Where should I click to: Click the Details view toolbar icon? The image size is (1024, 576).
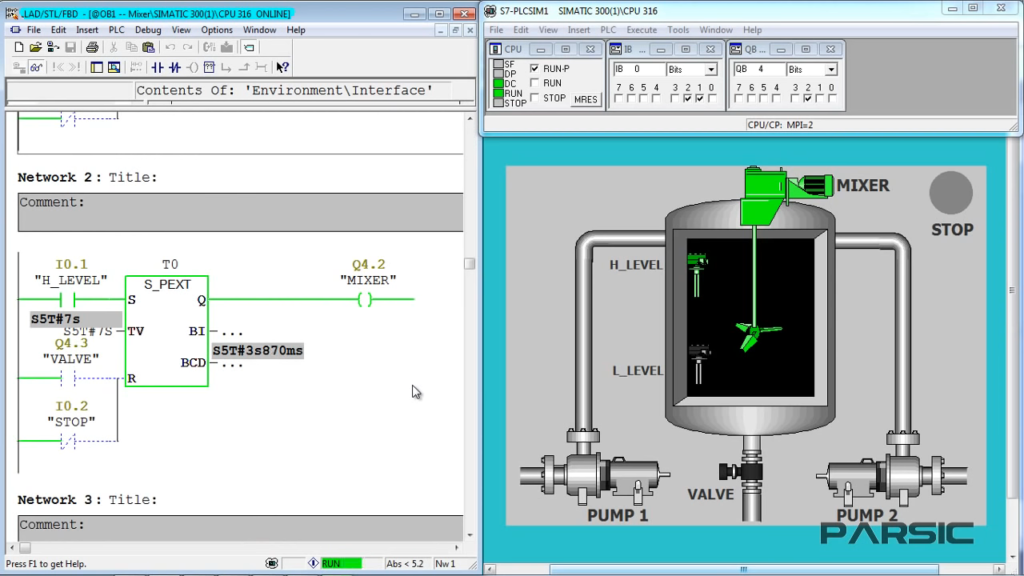tap(114, 67)
